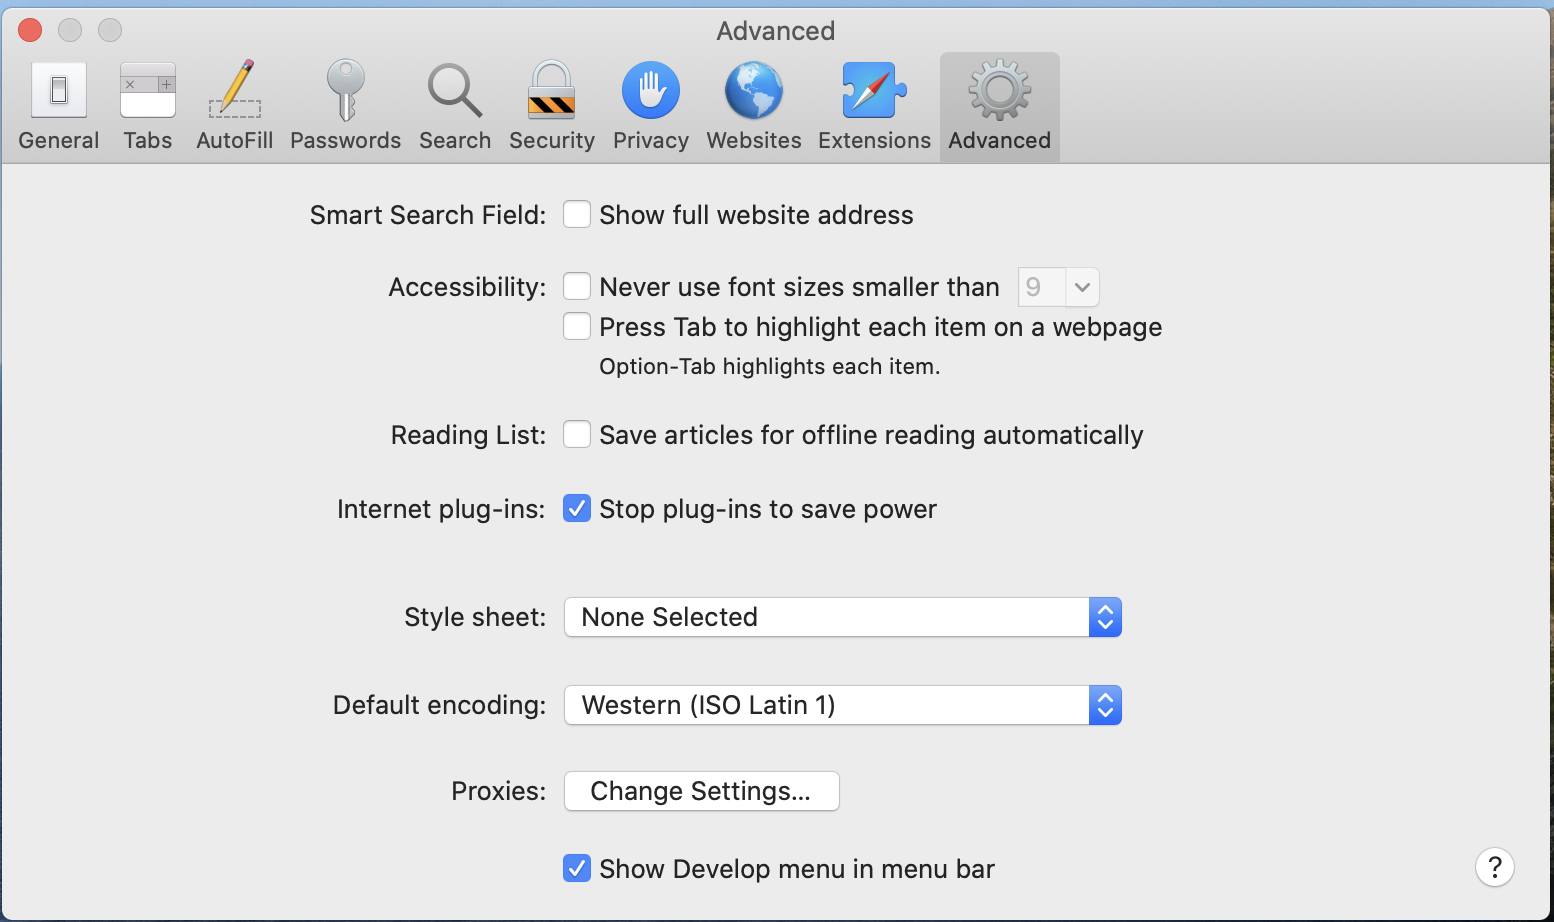Open help with the question mark button
This screenshot has width=1554, height=922.
[1494, 867]
